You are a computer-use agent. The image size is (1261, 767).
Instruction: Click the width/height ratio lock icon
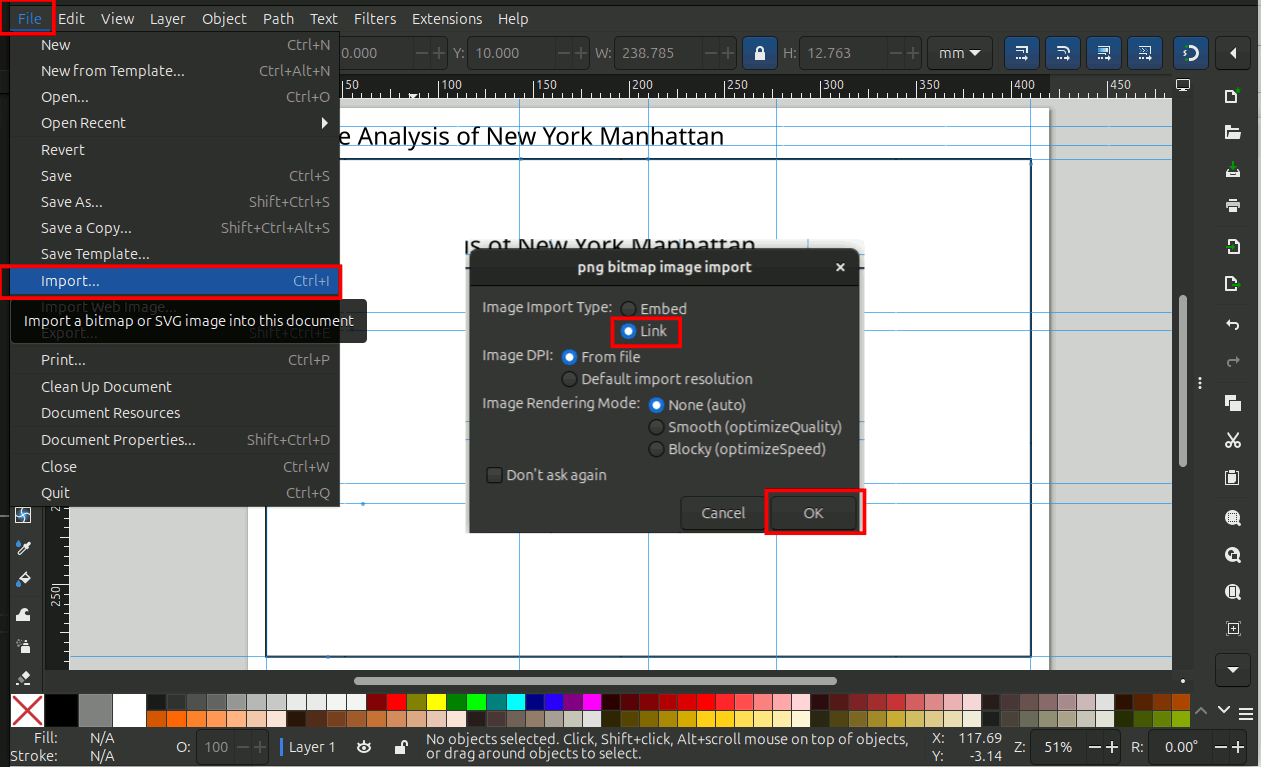click(x=760, y=52)
